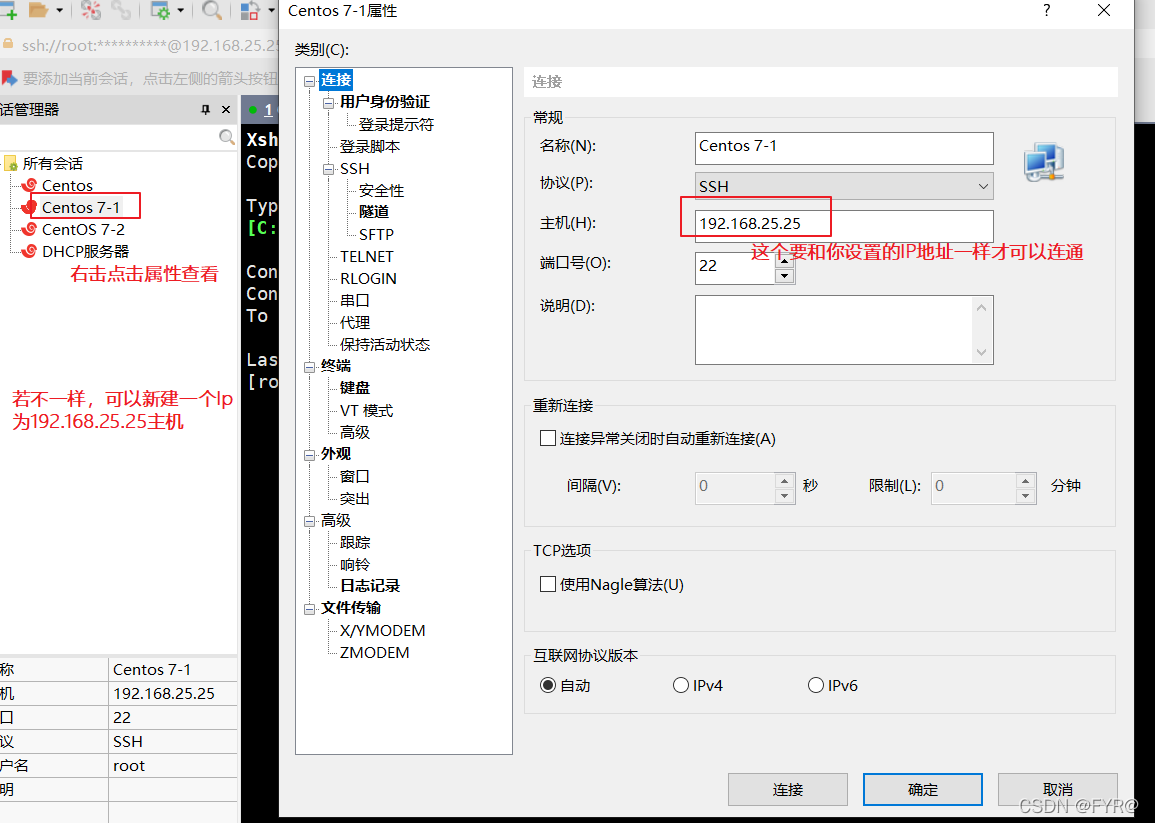
Task: Click the session icon beside the name field
Action: (1043, 162)
